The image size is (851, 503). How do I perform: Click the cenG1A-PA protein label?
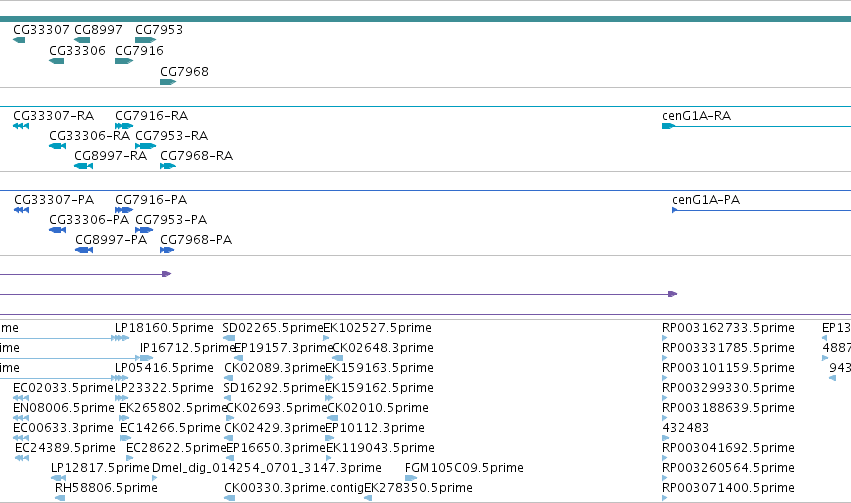(x=706, y=200)
